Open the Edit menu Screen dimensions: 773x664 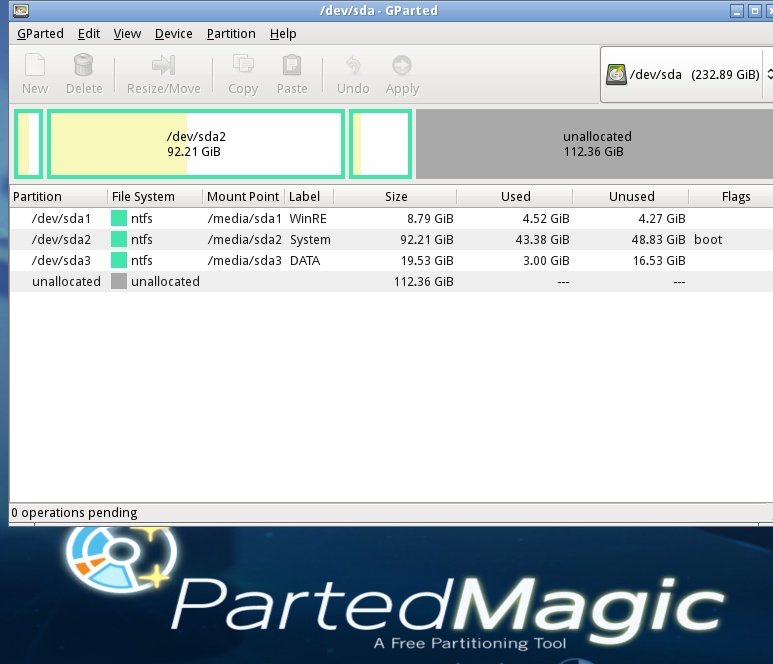coord(89,34)
